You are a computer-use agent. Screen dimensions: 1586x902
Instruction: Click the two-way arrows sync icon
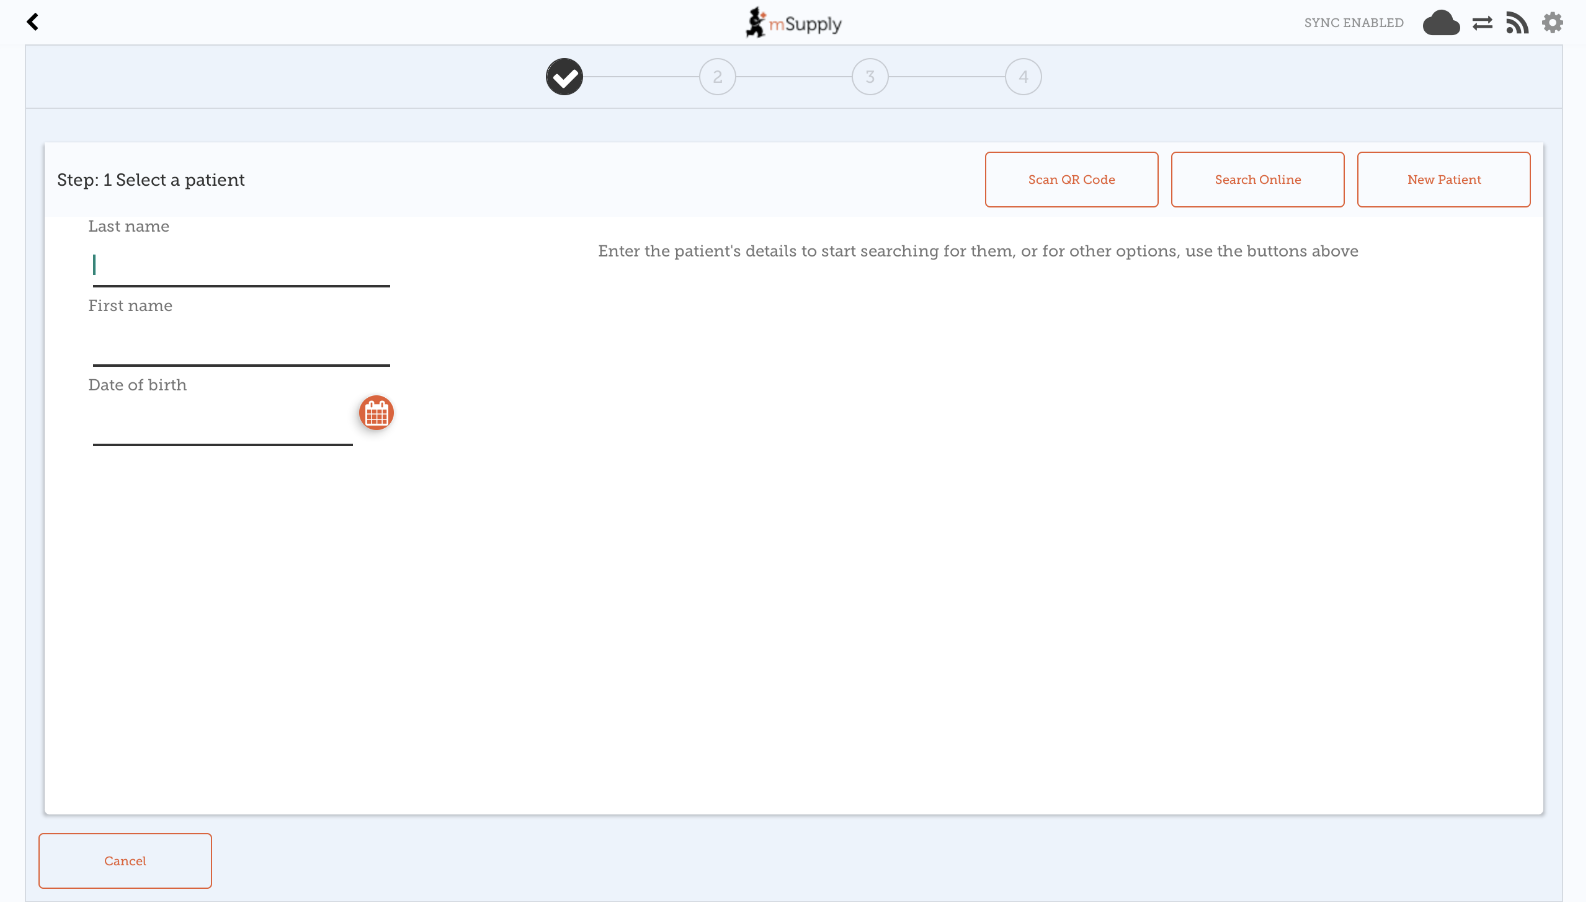tap(1482, 23)
